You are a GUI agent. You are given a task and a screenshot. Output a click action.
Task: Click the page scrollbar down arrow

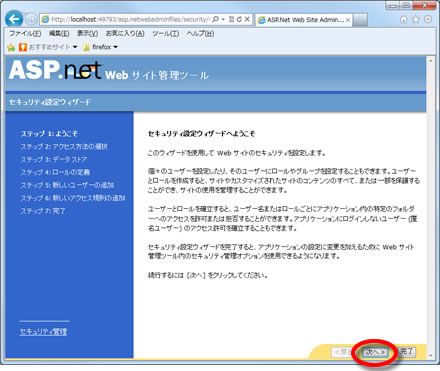tap(430, 356)
